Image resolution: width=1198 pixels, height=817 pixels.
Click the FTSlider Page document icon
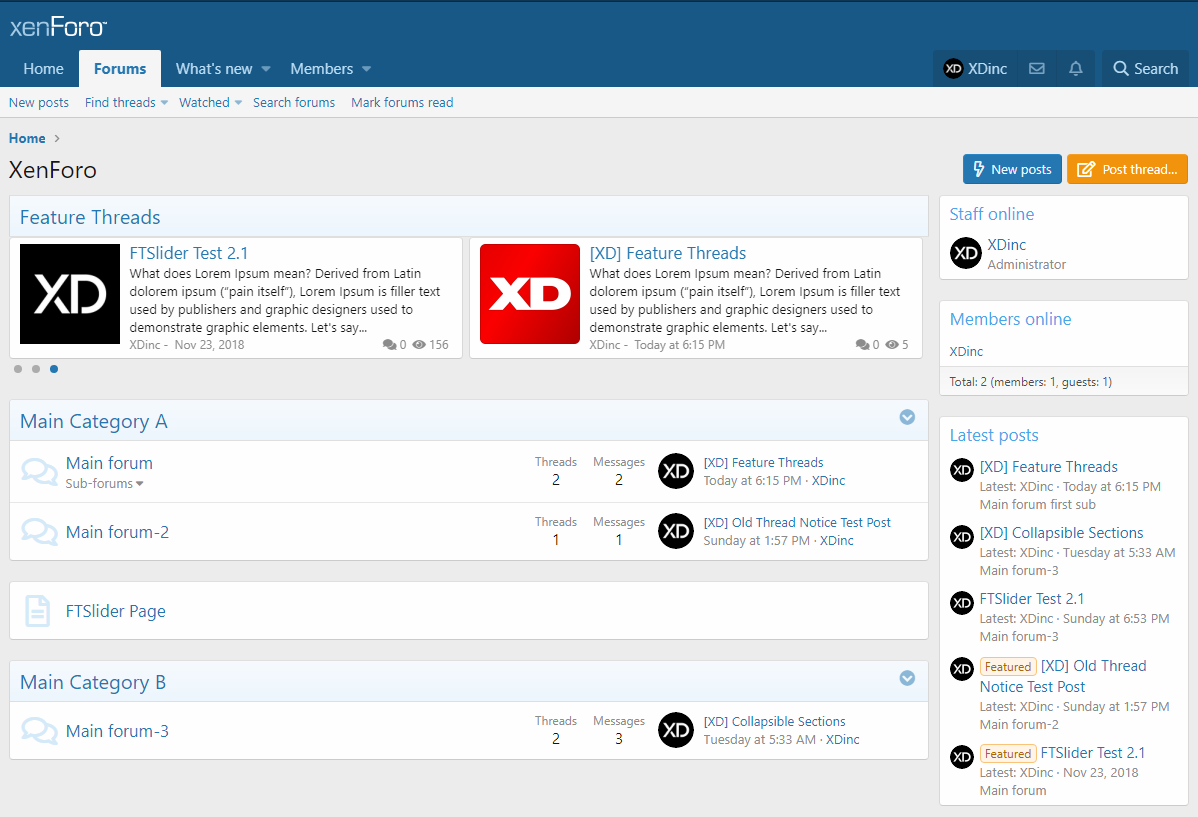[x=37, y=611]
